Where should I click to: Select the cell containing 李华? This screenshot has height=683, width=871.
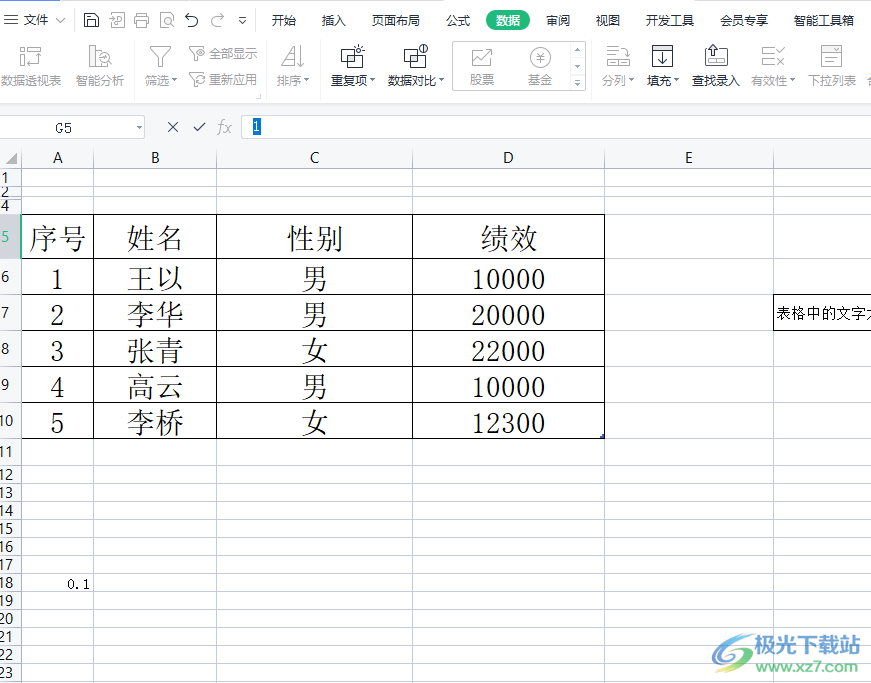pos(155,313)
